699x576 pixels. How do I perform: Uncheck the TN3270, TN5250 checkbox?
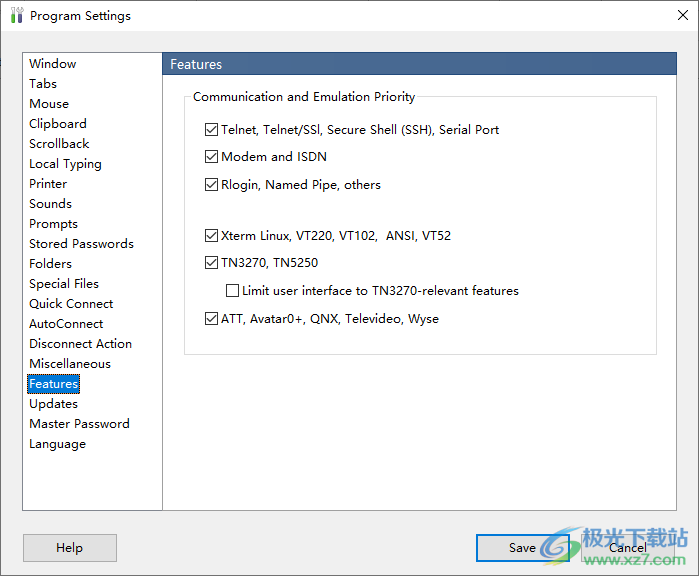(211, 264)
